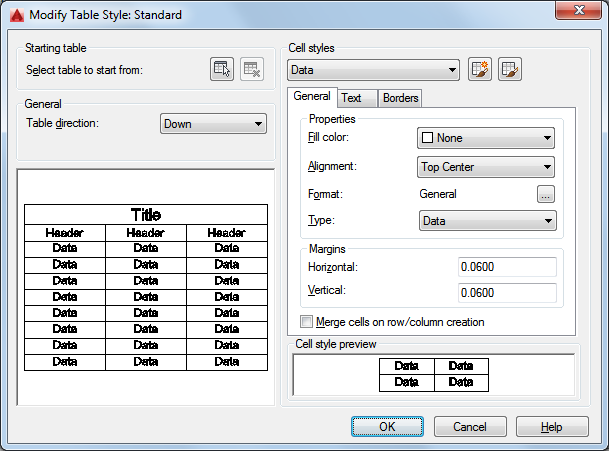
Task: Click the select starting table icon
Action: (x=222, y=70)
